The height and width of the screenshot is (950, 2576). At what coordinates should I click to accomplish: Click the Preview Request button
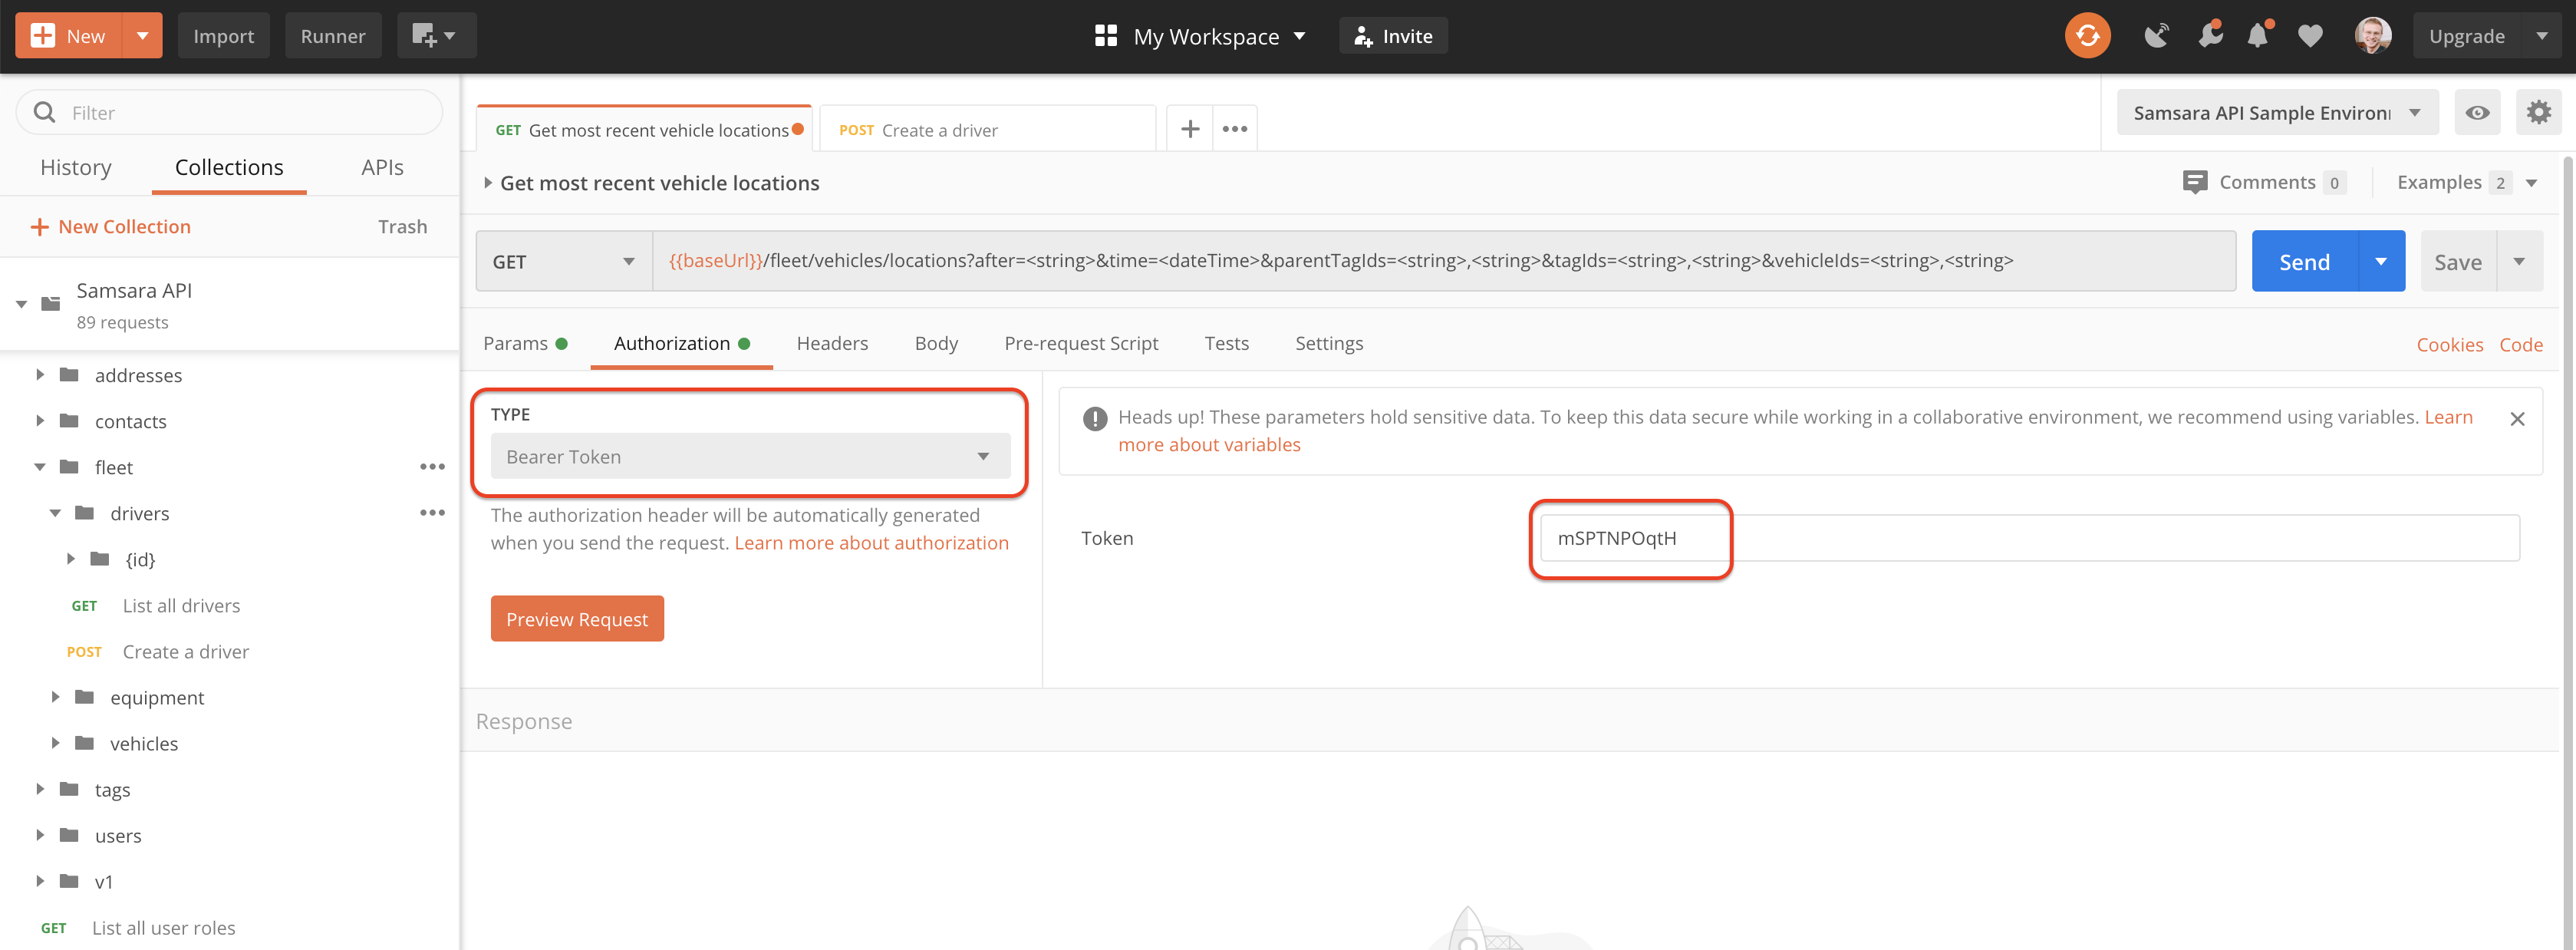coord(577,619)
